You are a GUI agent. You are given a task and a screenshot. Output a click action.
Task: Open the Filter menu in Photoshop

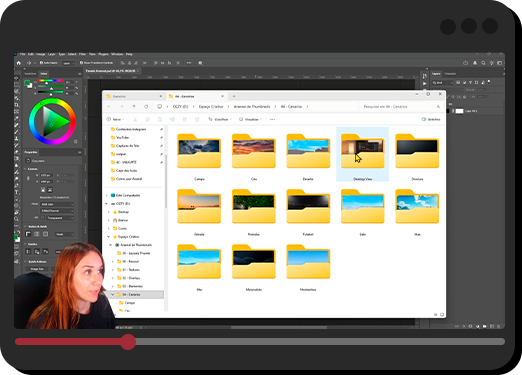click(82, 54)
